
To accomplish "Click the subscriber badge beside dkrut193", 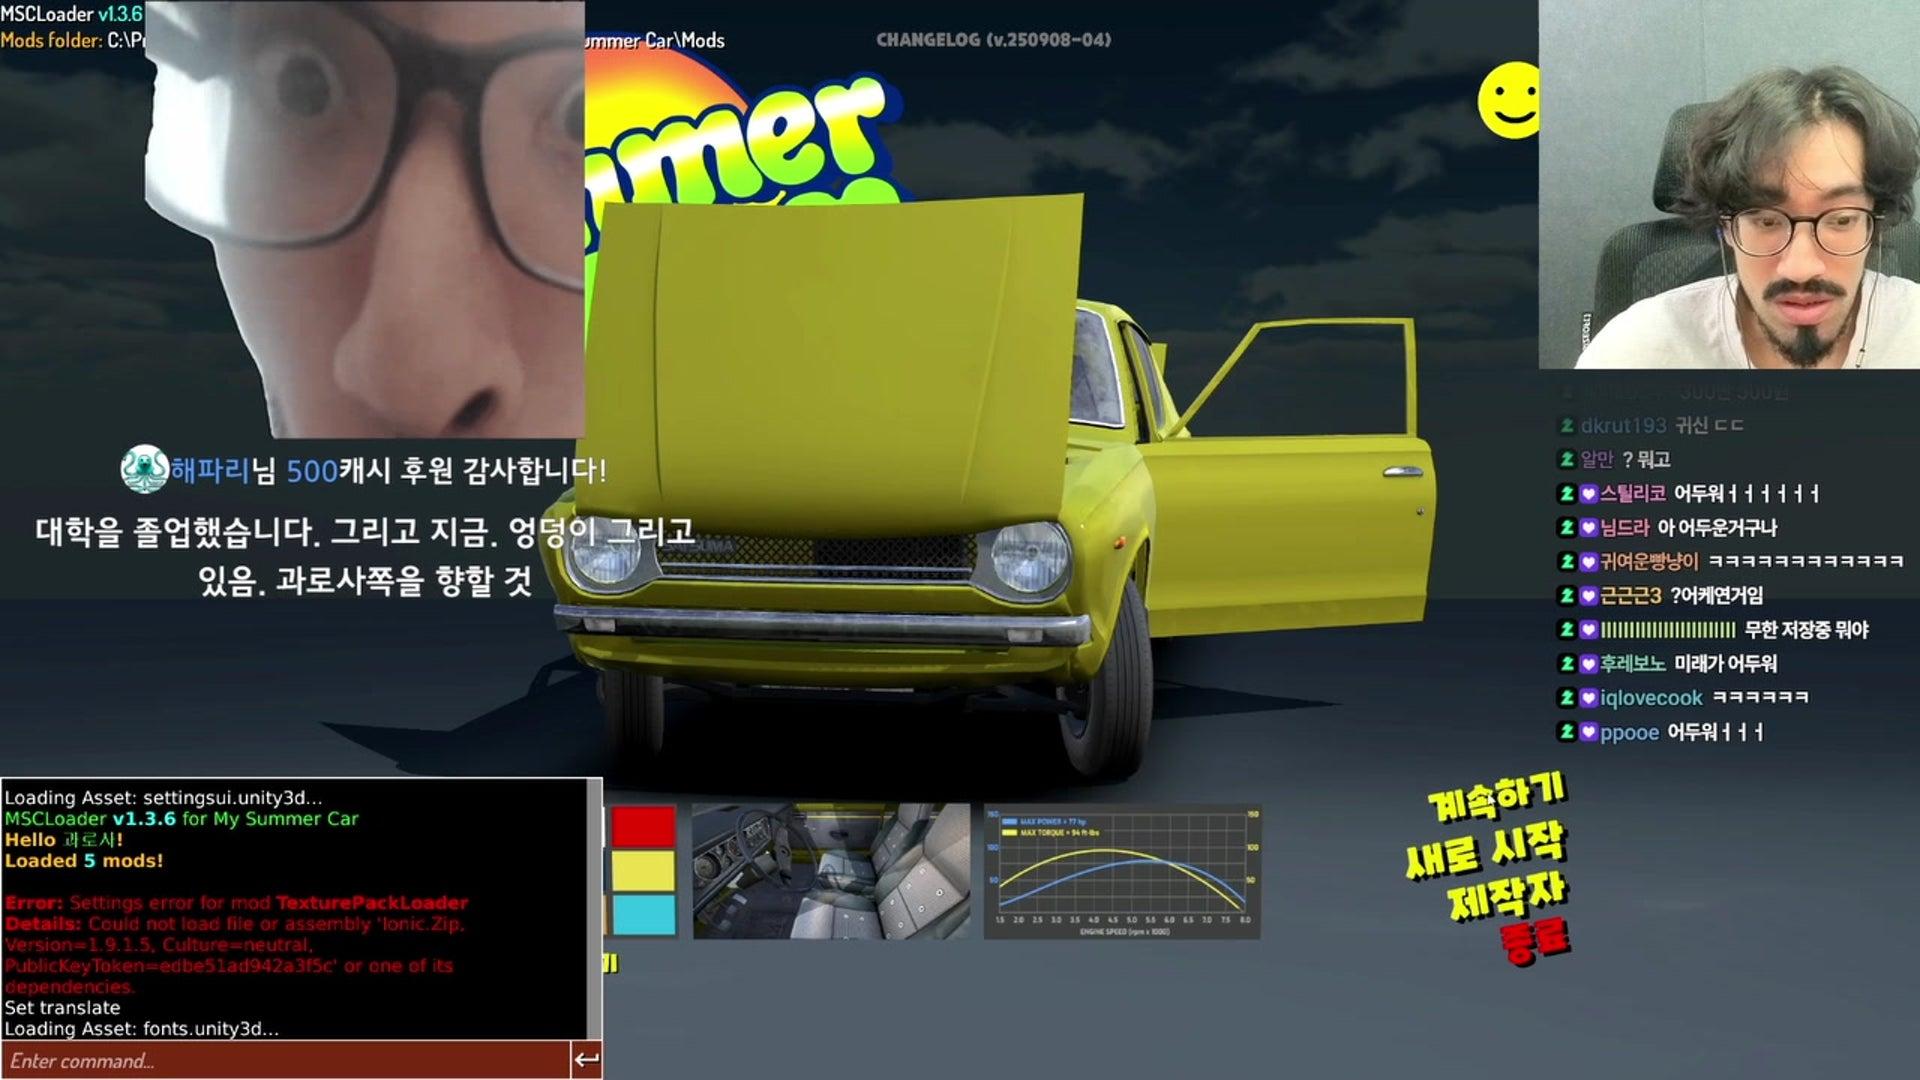I will (1567, 426).
